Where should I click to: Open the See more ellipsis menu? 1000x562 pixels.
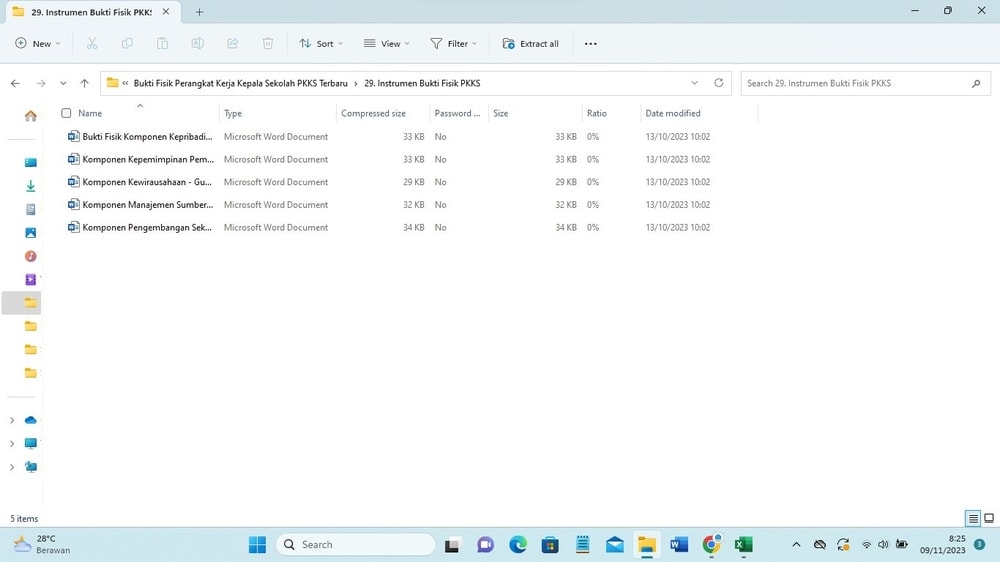pyautogui.click(x=590, y=44)
